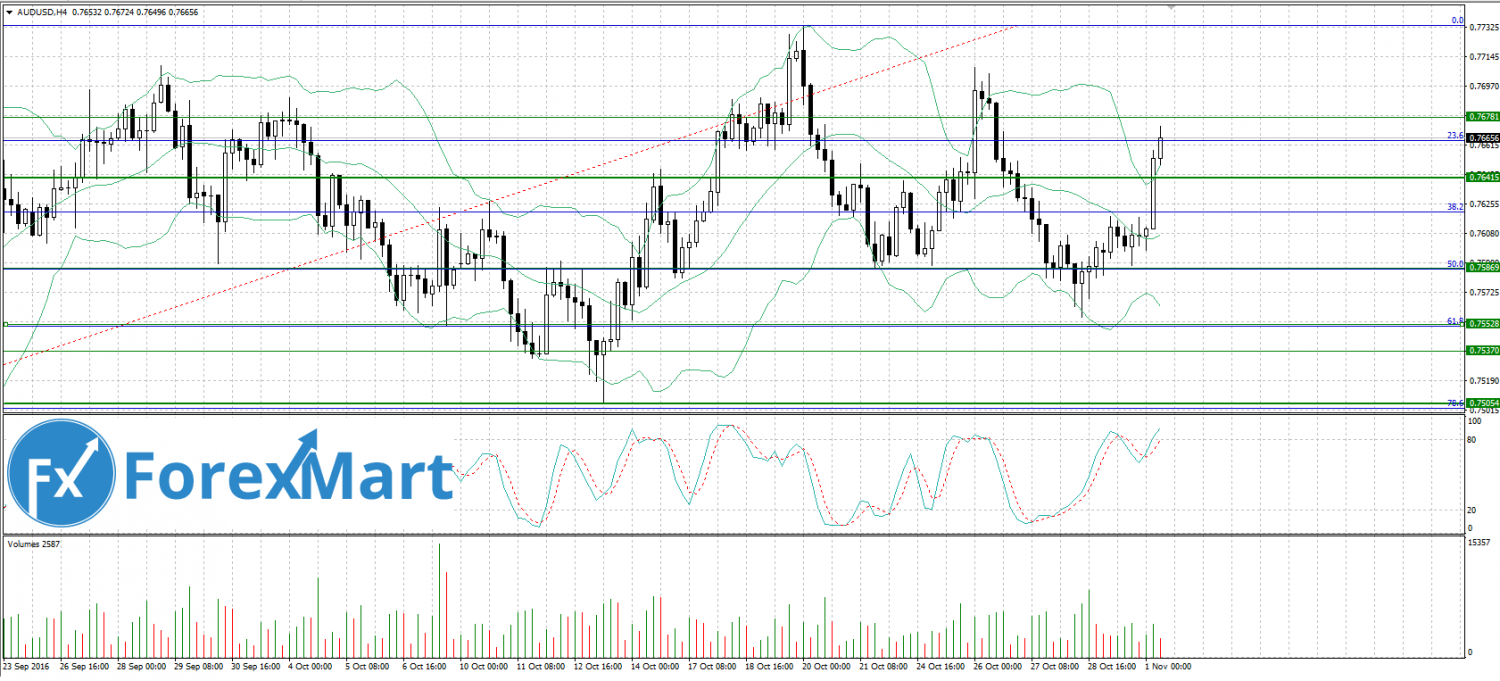The height and width of the screenshot is (681, 1500).
Task: Click the green 0.75370 price level tag
Action: [1481, 350]
